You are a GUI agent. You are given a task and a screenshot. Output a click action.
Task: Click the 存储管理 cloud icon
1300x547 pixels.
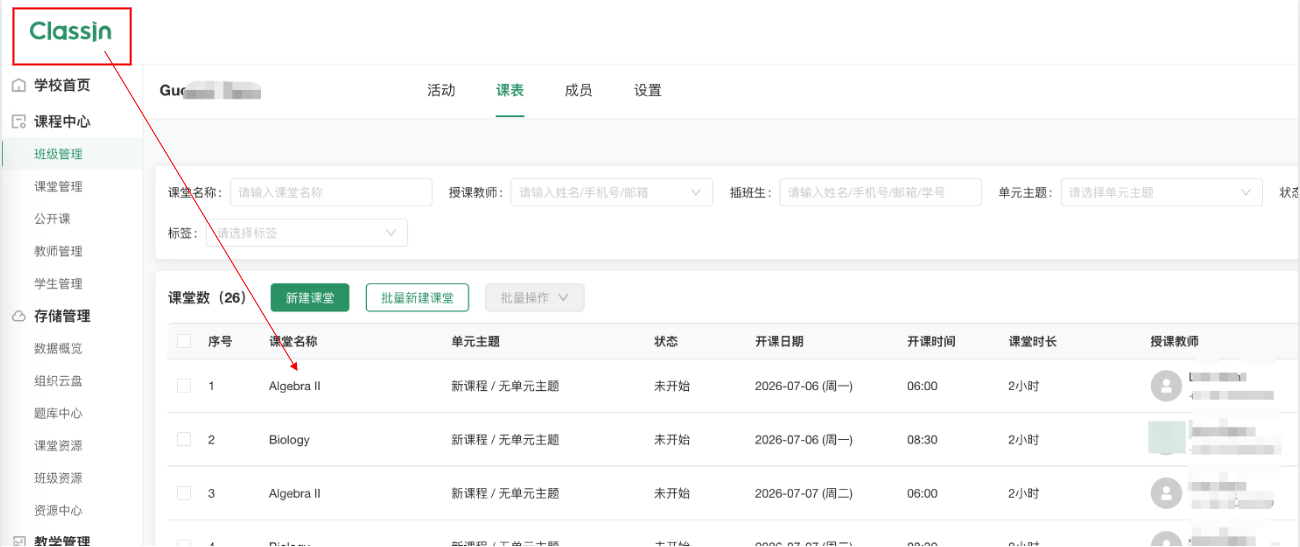click(19, 316)
